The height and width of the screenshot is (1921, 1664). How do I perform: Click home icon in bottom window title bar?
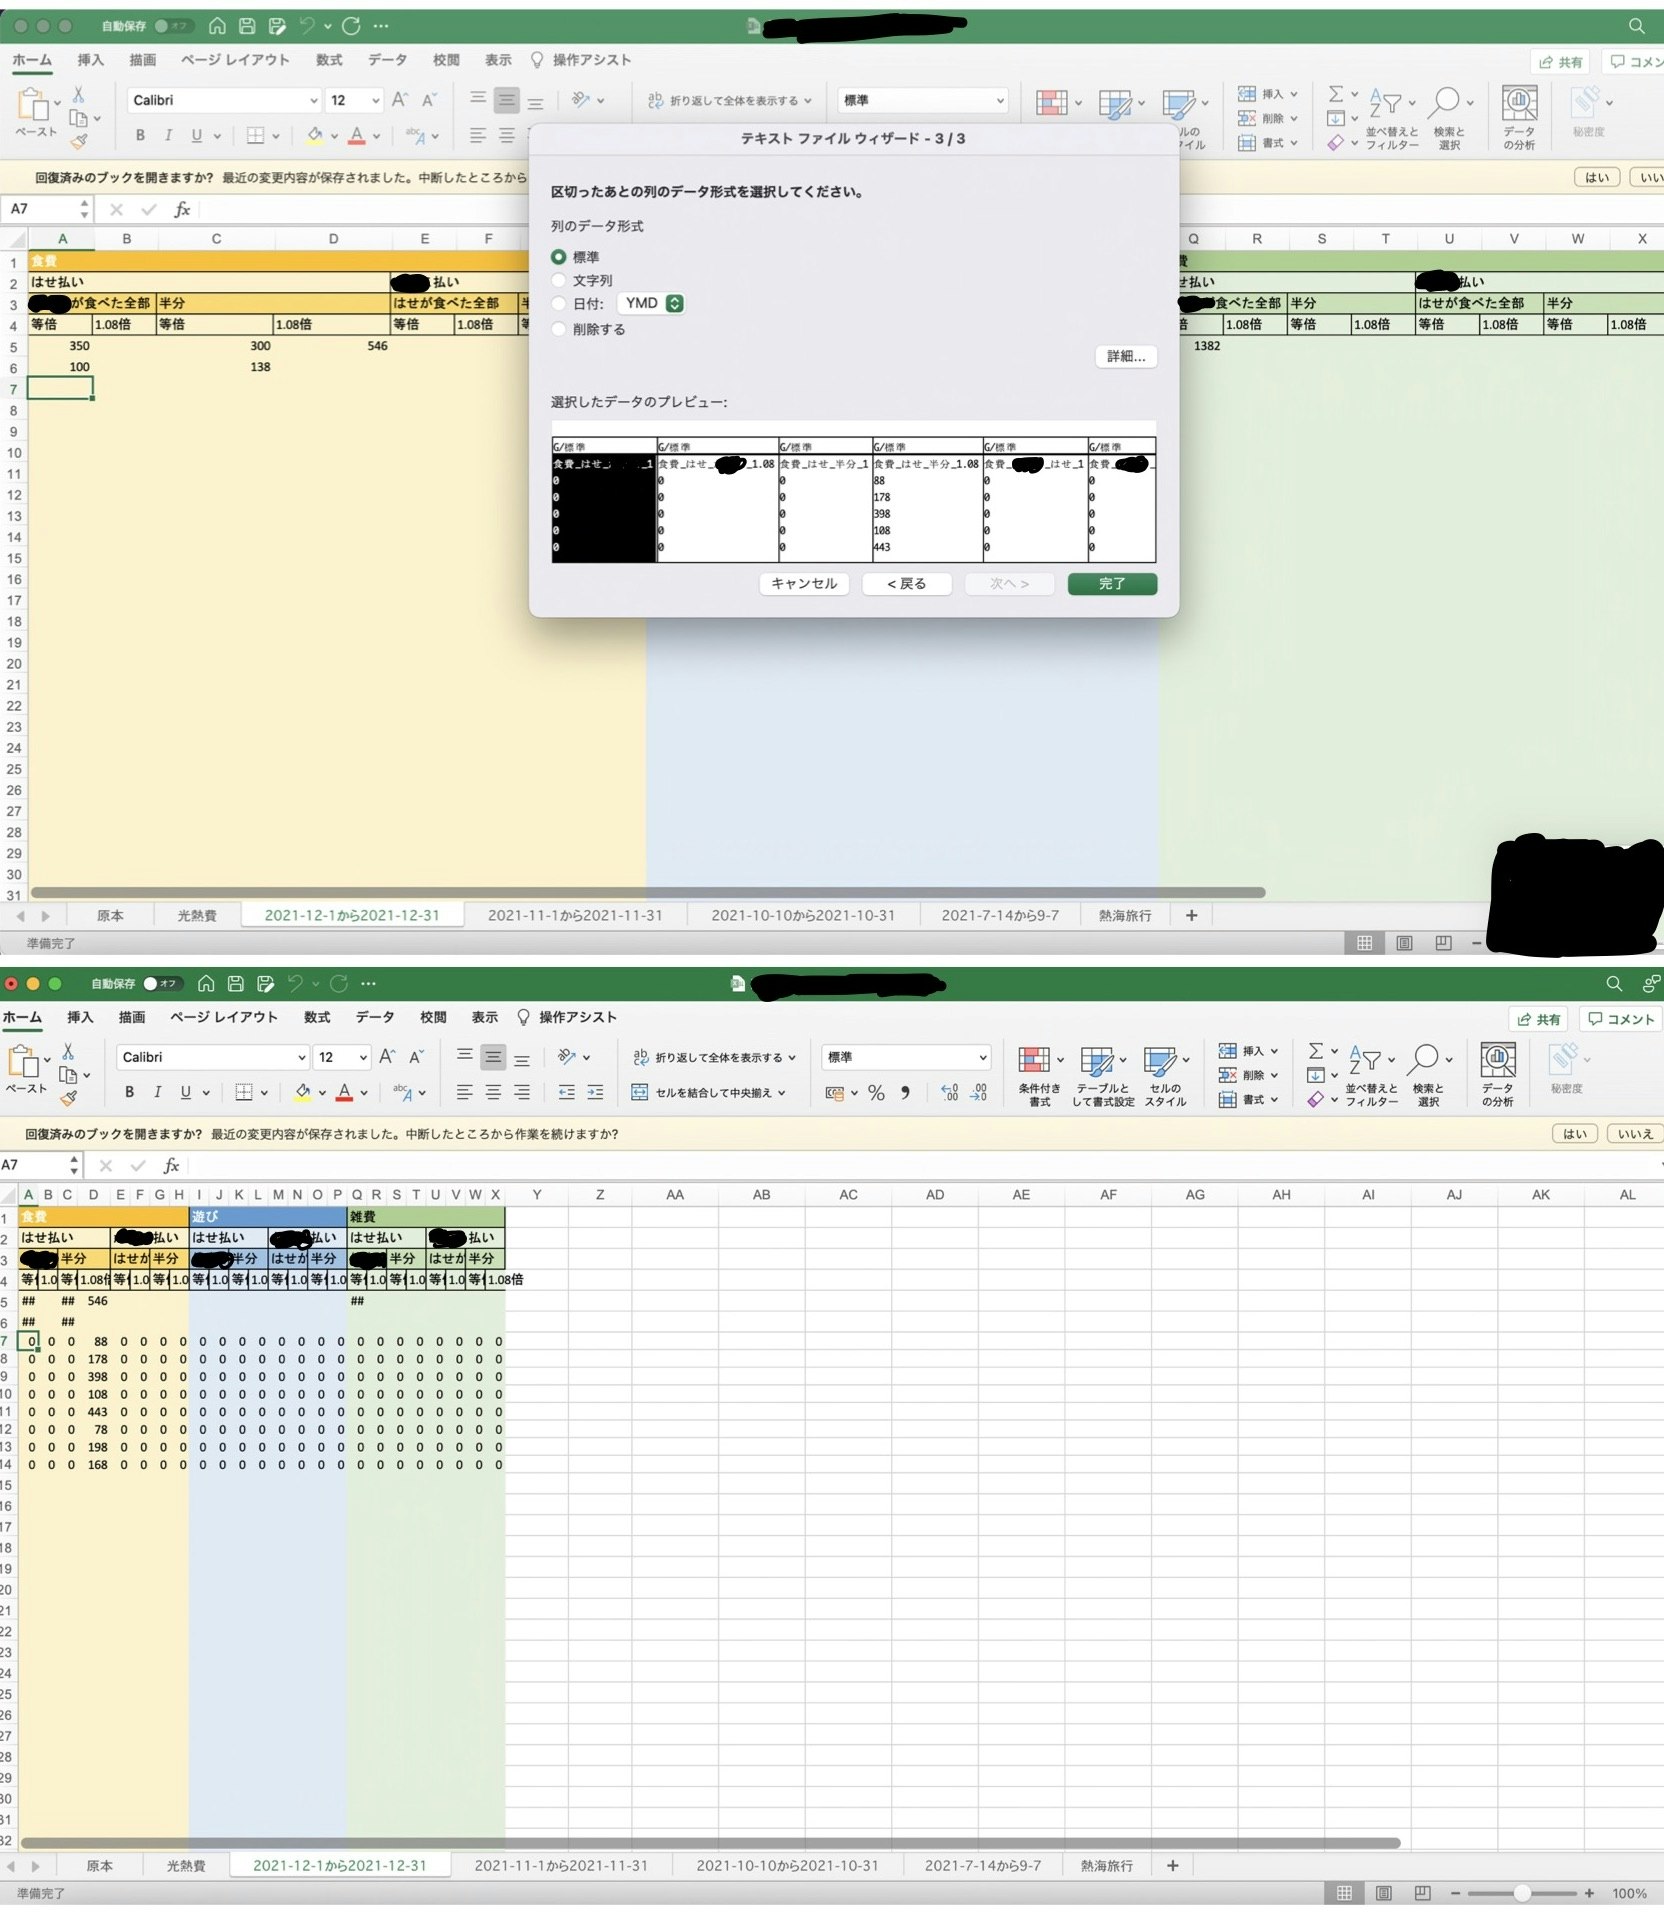coord(206,983)
